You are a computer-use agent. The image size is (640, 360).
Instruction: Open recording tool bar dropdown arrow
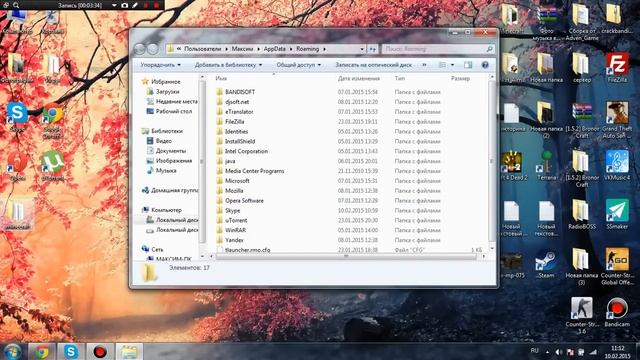pyautogui.click(x=114, y=5)
